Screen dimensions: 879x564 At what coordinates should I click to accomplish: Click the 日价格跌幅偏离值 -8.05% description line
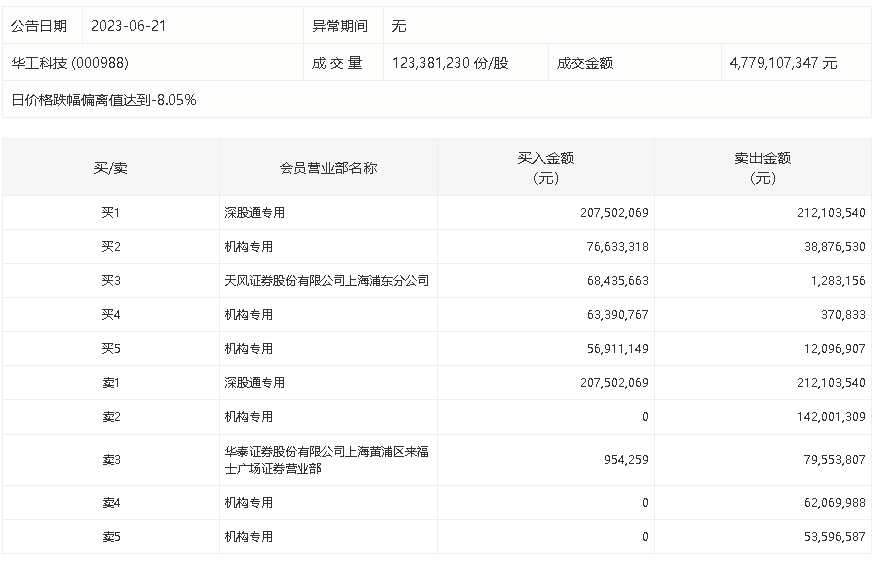click(104, 100)
